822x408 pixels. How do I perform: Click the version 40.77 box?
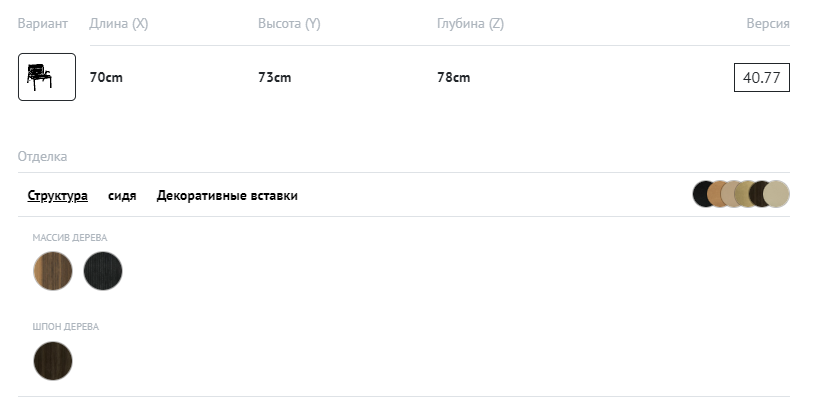click(762, 77)
